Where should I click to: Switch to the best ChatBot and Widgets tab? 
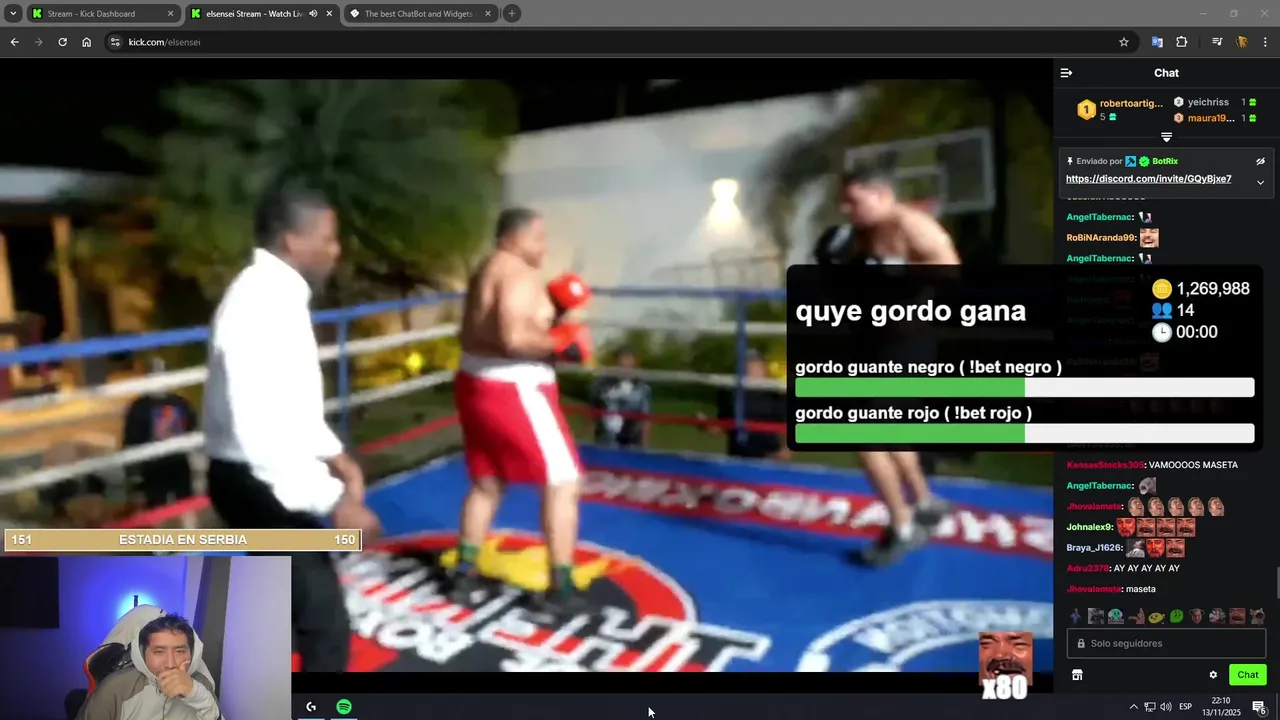click(420, 14)
